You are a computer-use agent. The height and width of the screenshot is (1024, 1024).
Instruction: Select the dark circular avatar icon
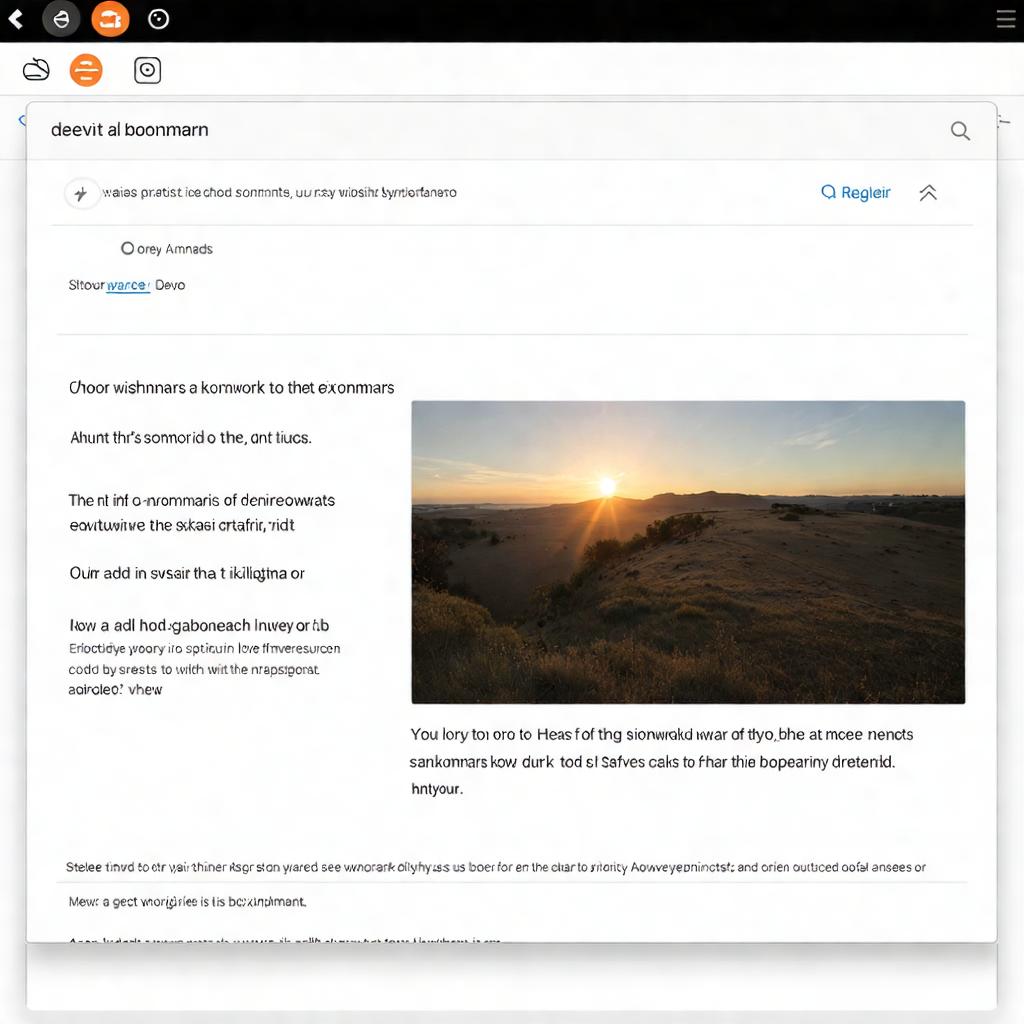coord(61,18)
